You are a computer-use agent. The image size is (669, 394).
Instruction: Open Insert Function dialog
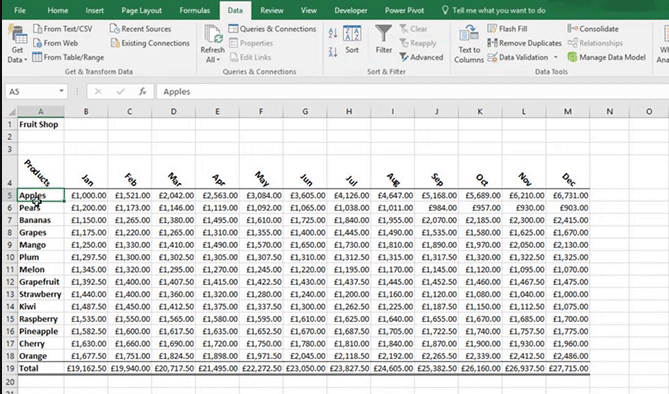(x=143, y=91)
